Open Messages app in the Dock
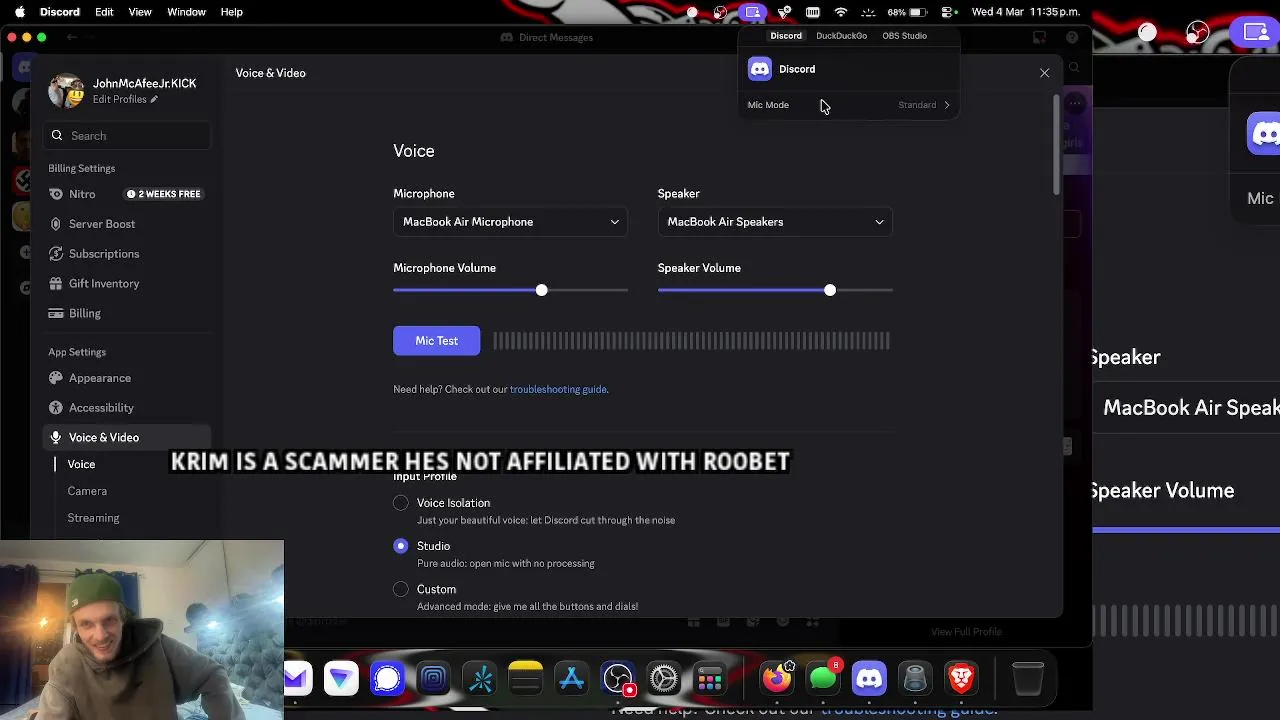This screenshot has height=720, width=1280. click(x=823, y=679)
